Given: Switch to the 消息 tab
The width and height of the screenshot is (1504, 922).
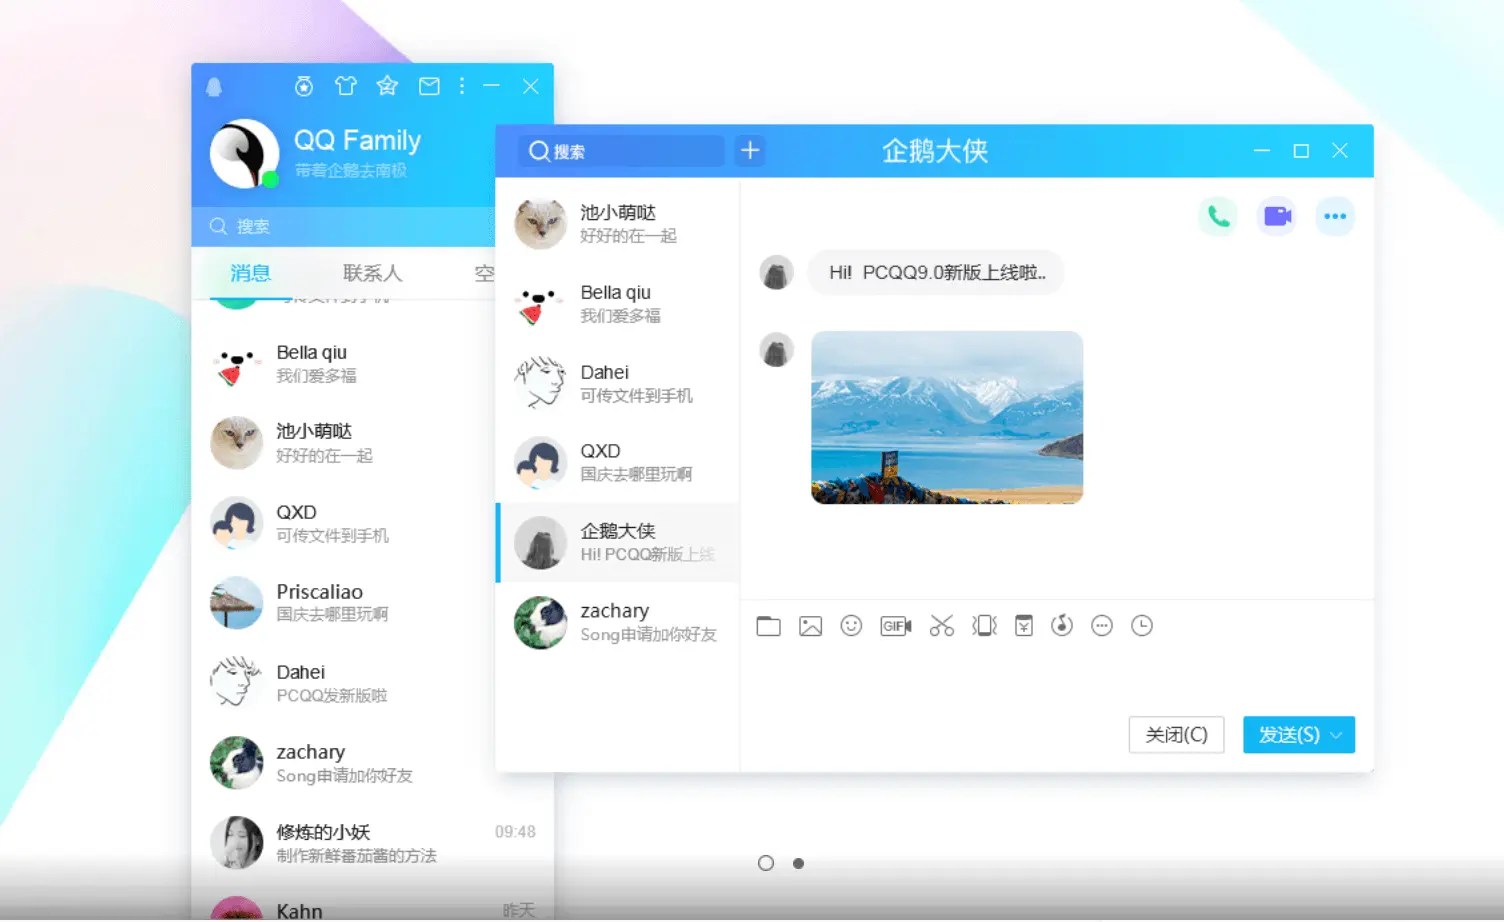Looking at the screenshot, I should [249, 273].
